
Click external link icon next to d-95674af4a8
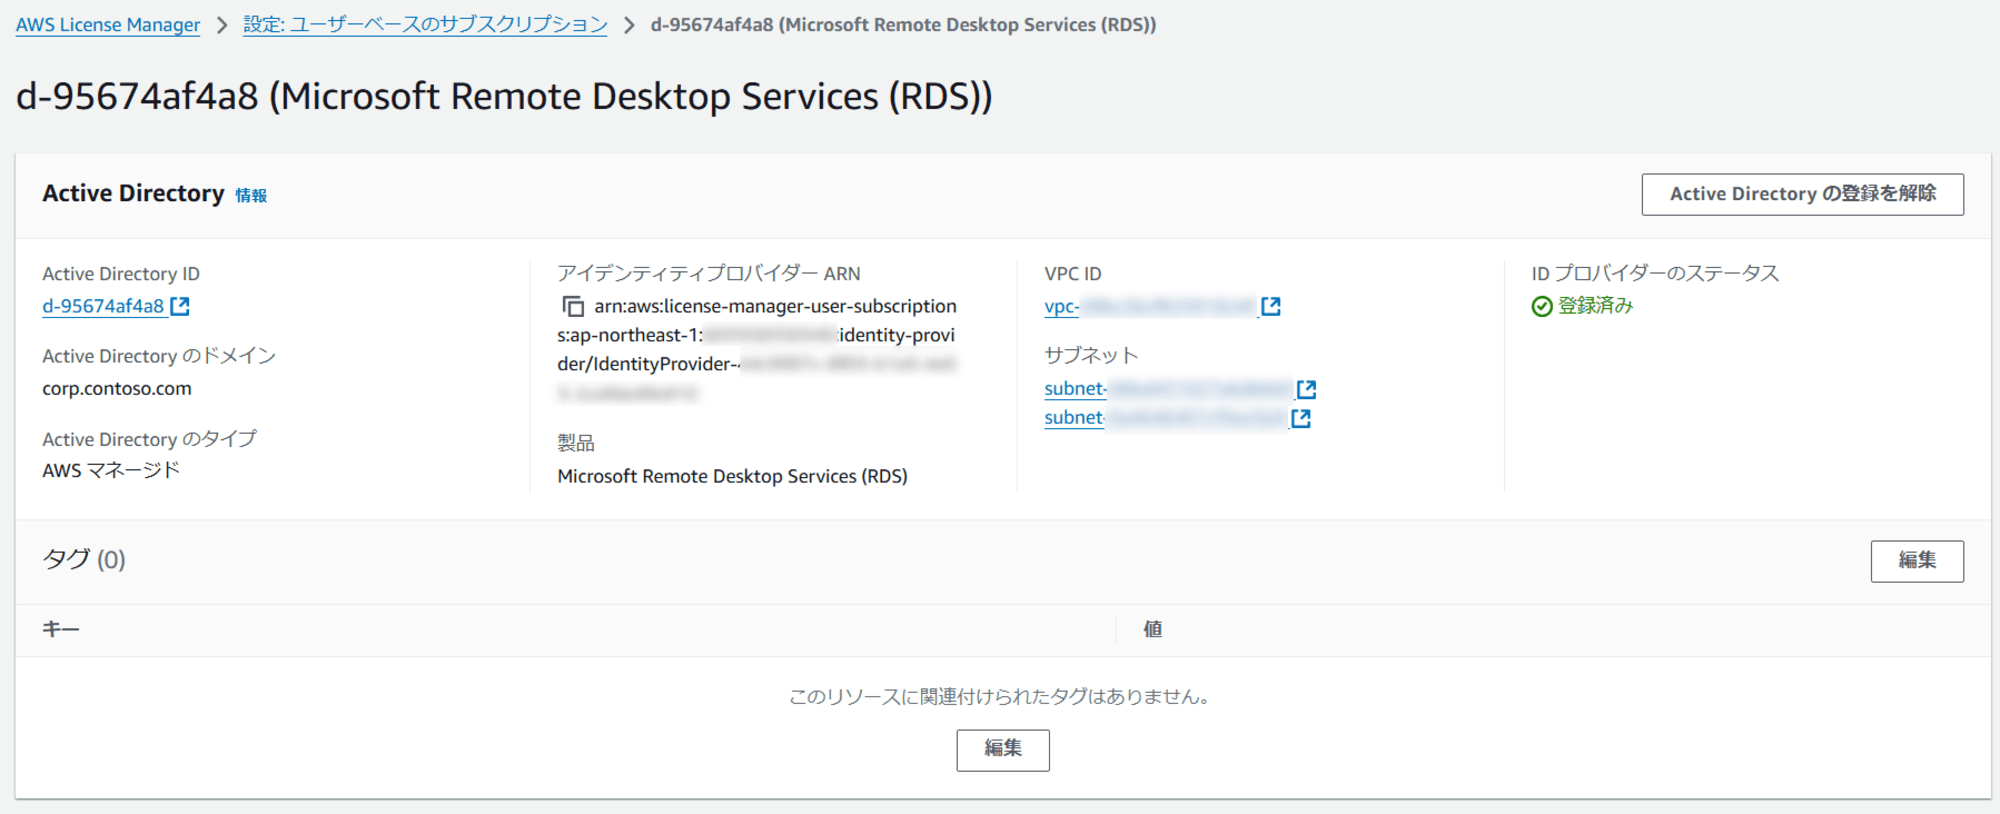180,306
